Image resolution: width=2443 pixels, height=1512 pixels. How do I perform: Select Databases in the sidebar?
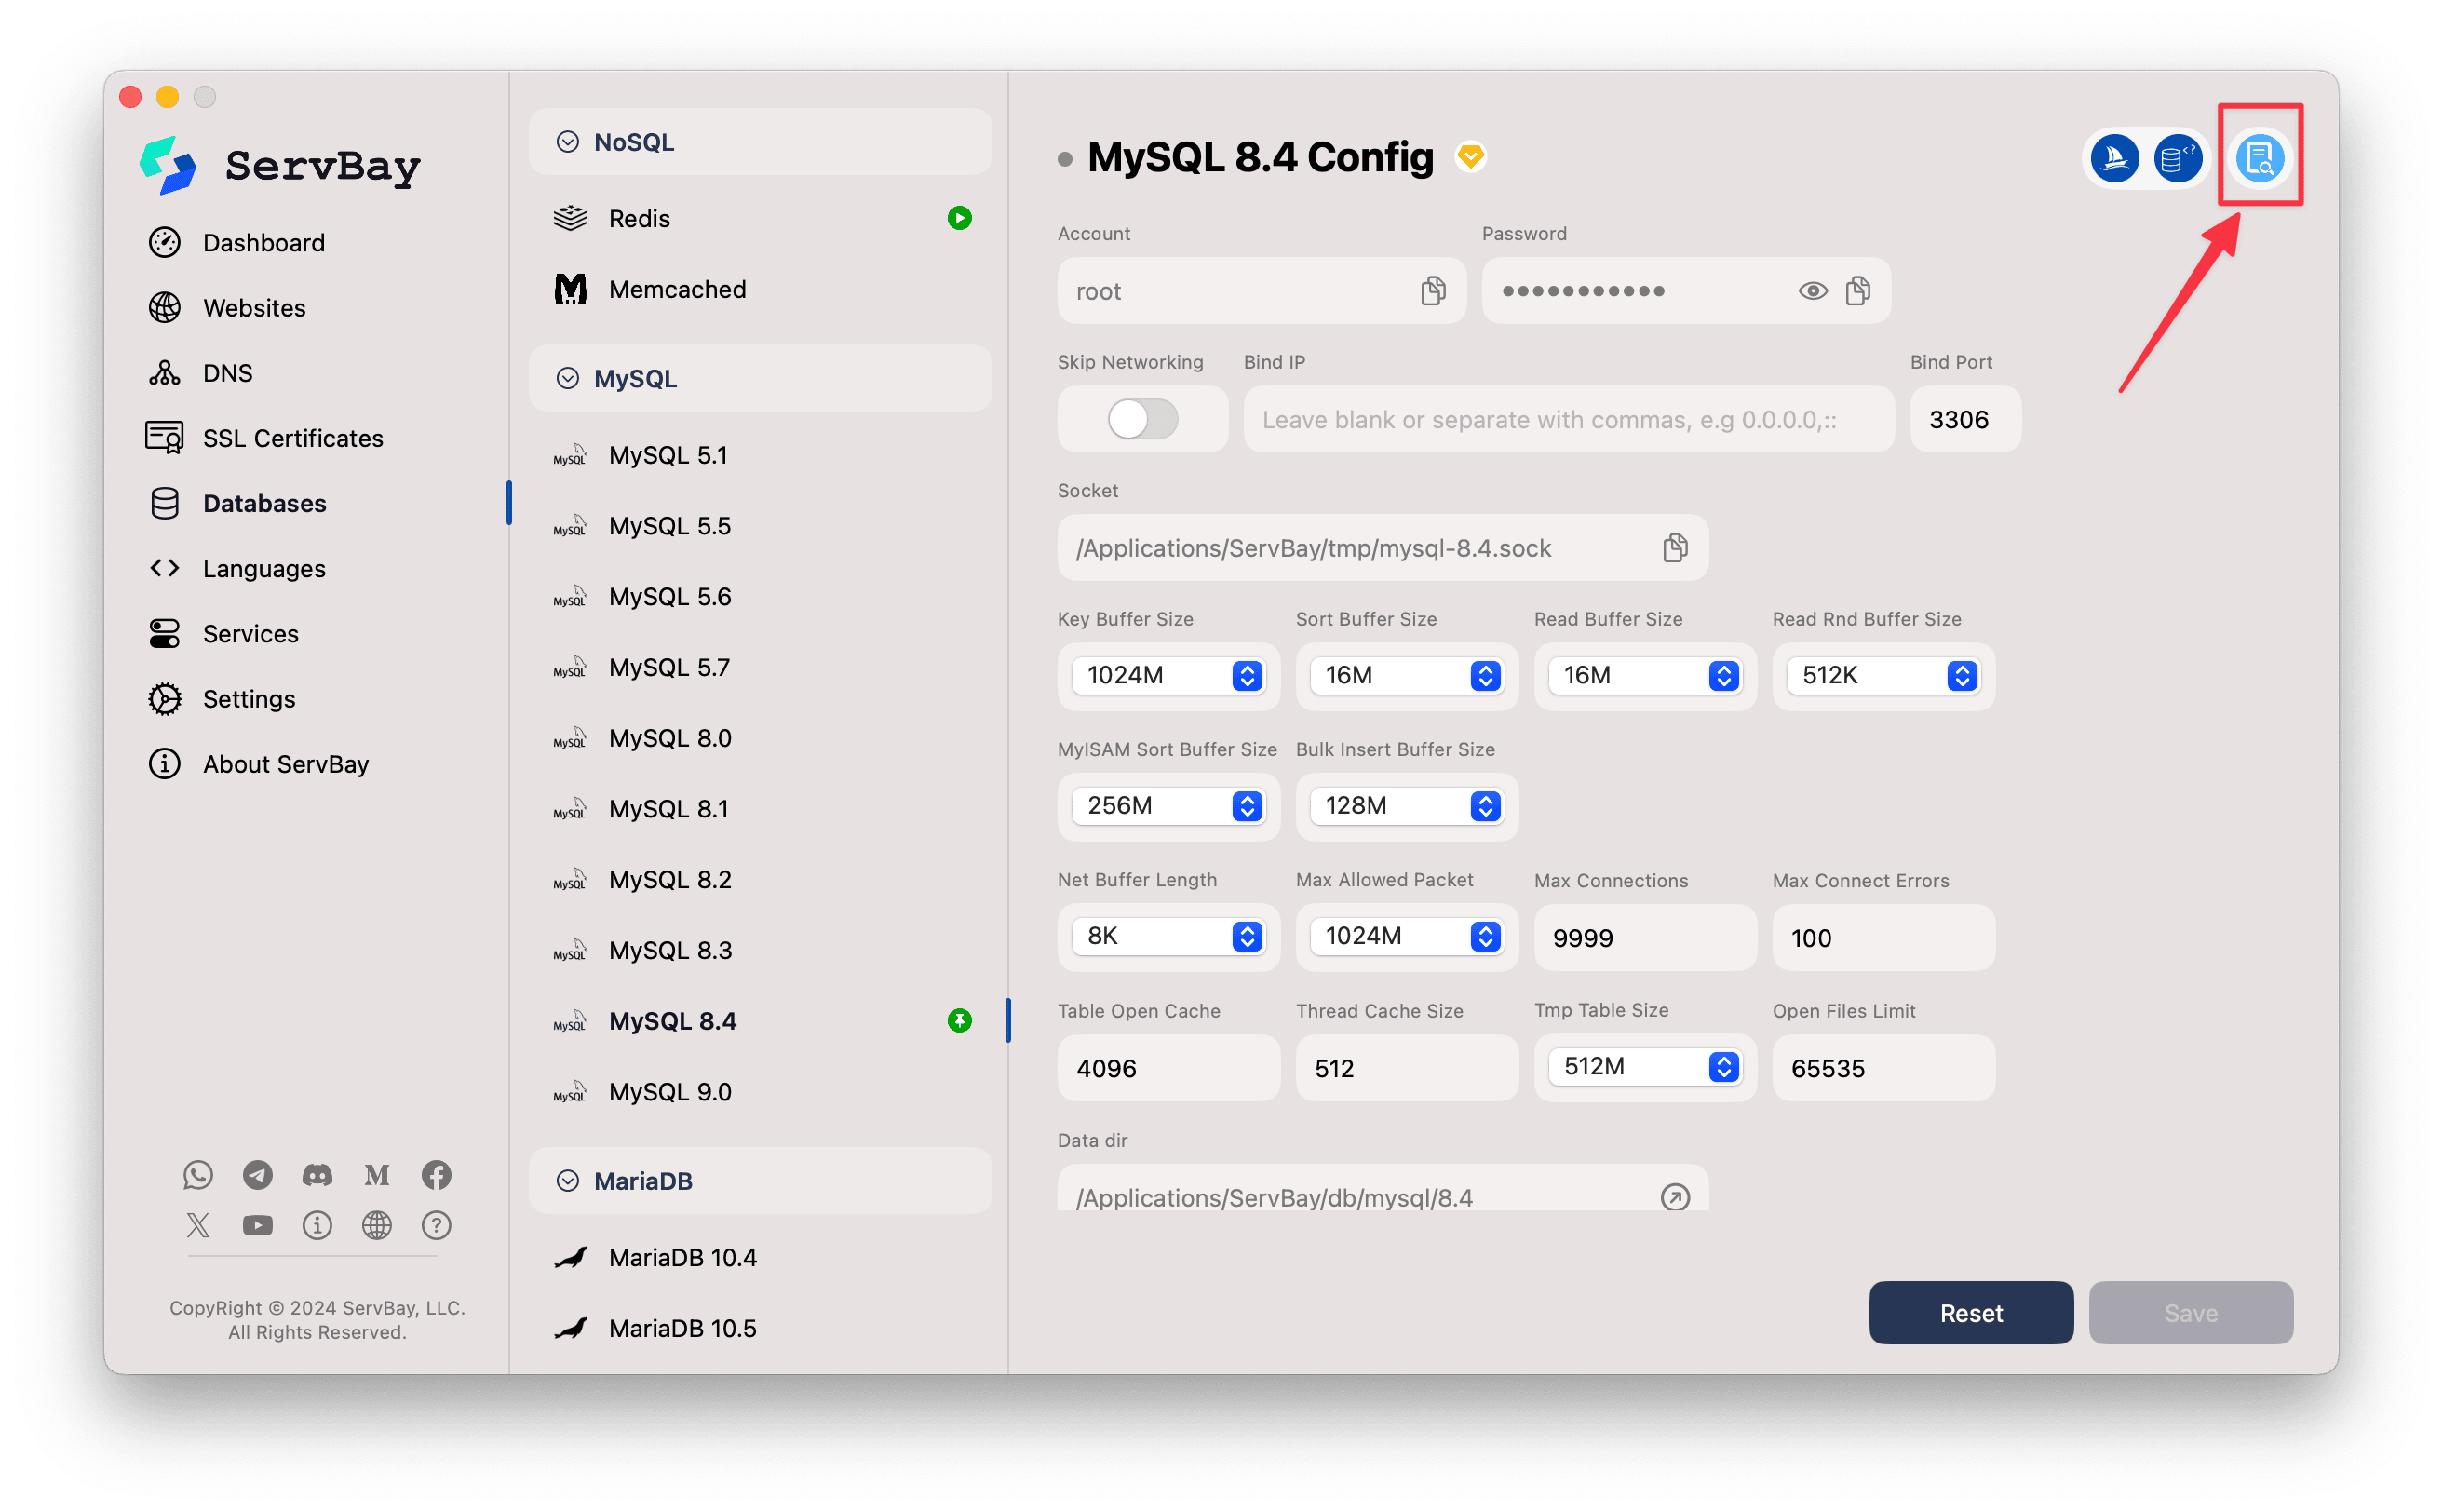264,503
